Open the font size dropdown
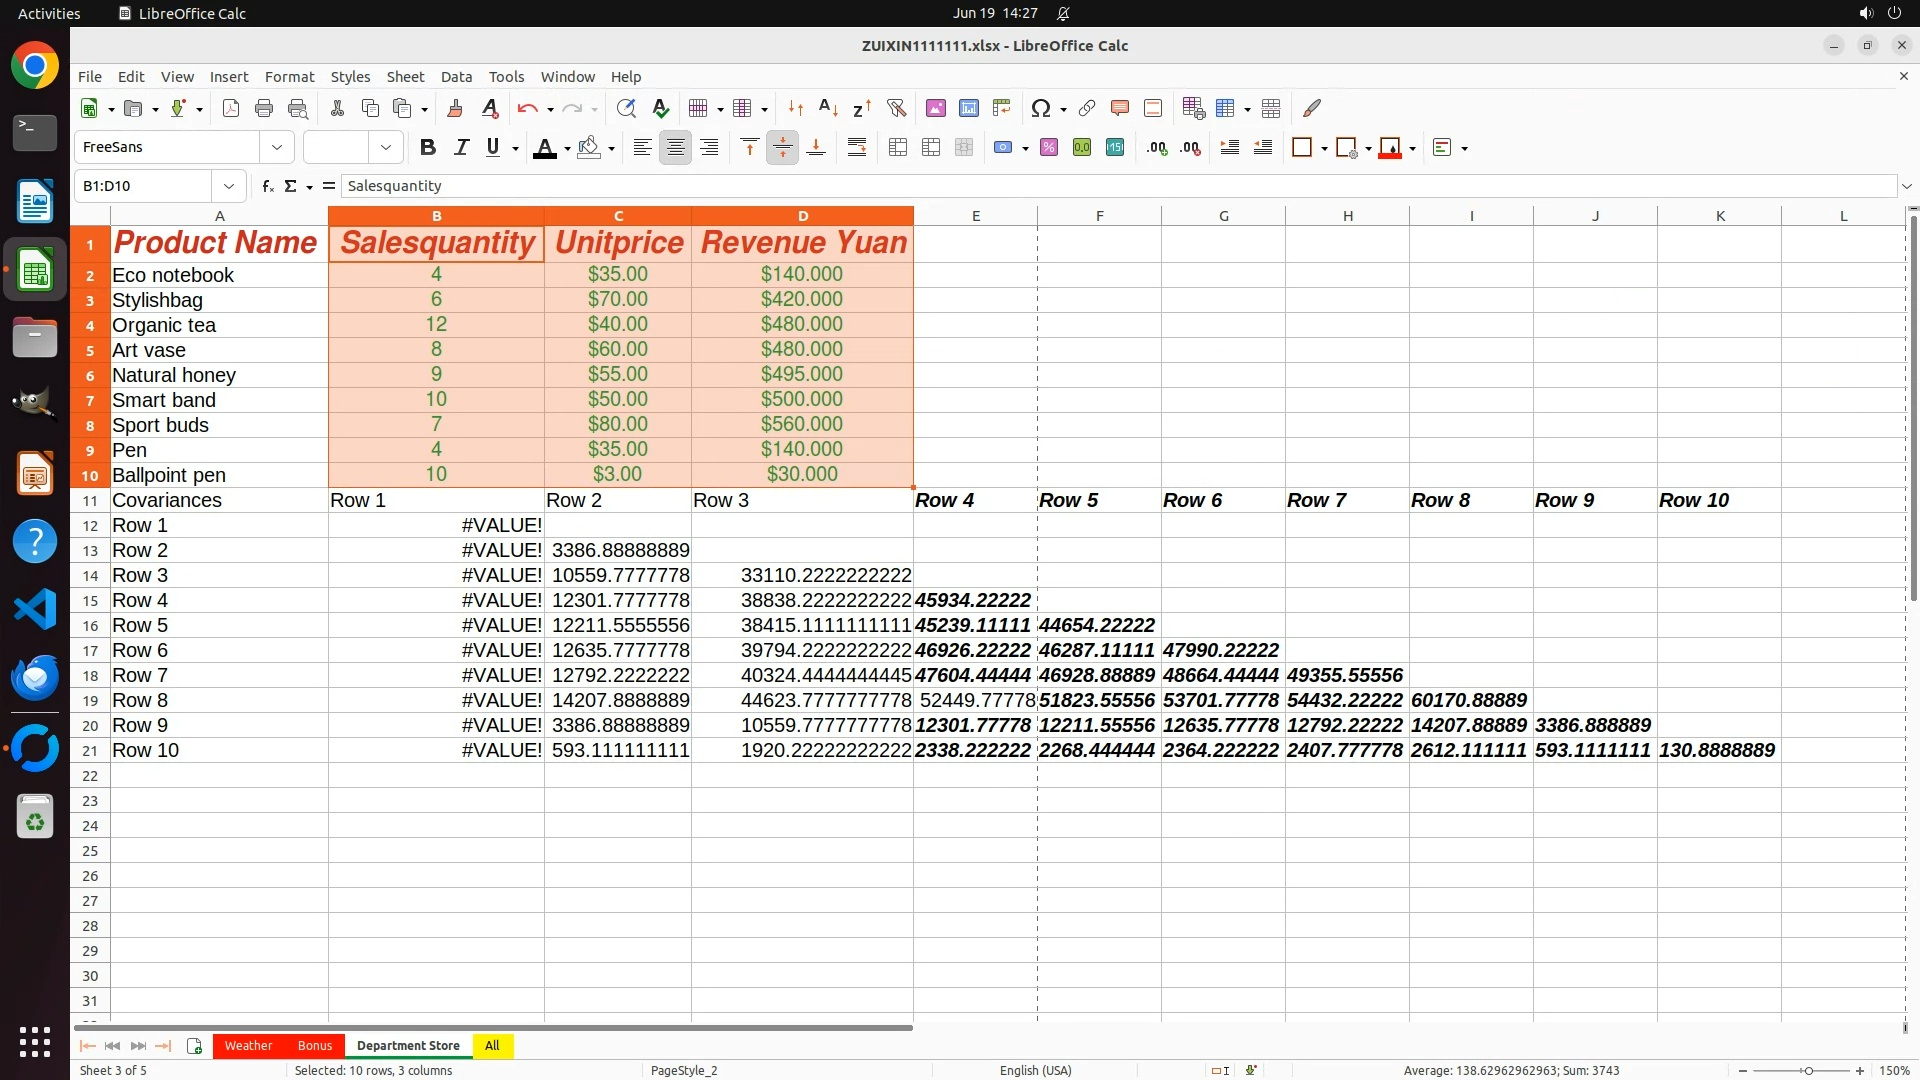The height and width of the screenshot is (1080, 1920). click(386, 147)
